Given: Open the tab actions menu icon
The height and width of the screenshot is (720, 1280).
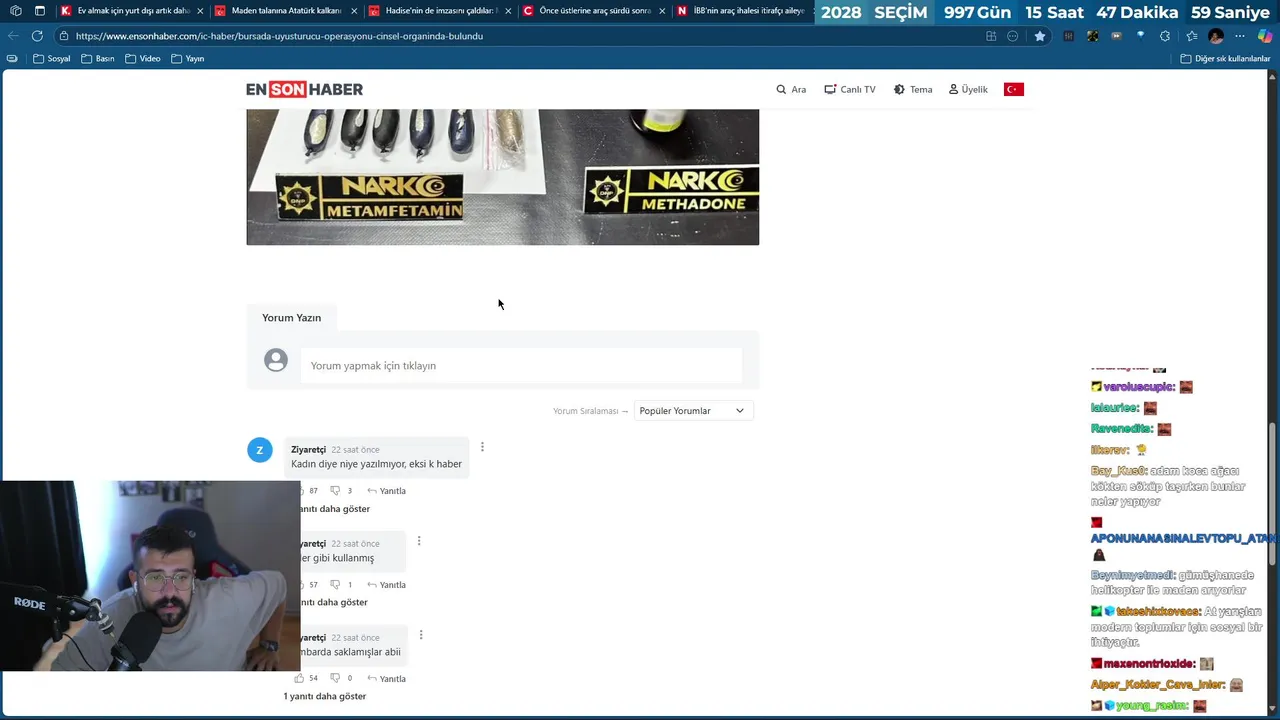Looking at the screenshot, I should 40,11.
